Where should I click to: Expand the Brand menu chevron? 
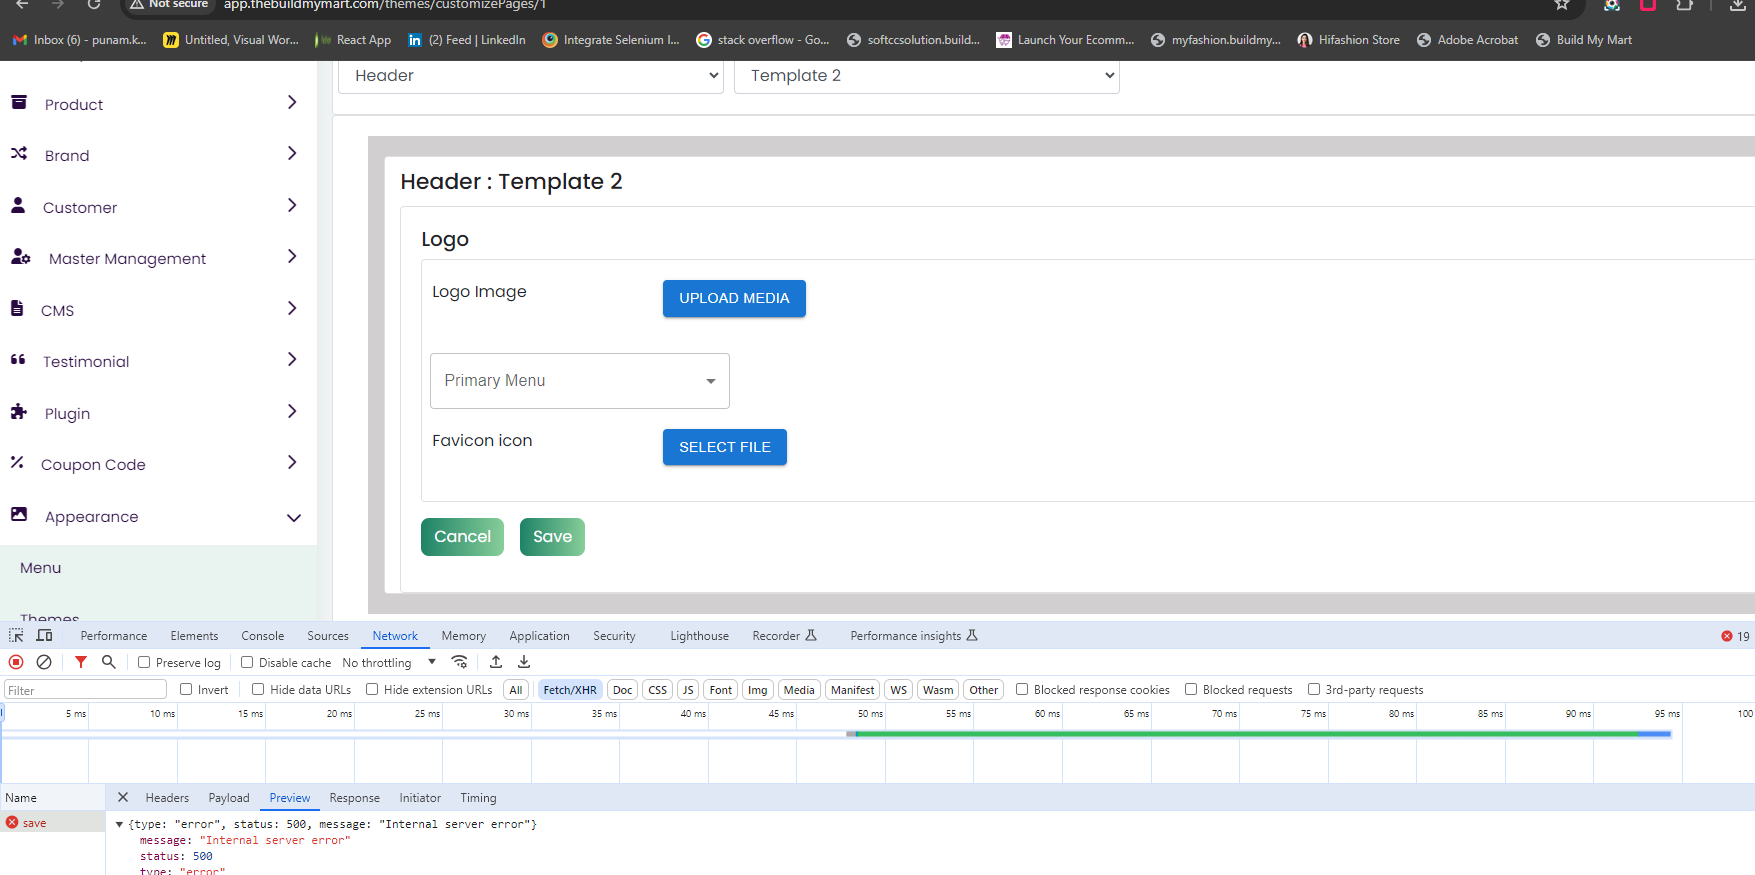pyautogui.click(x=292, y=153)
